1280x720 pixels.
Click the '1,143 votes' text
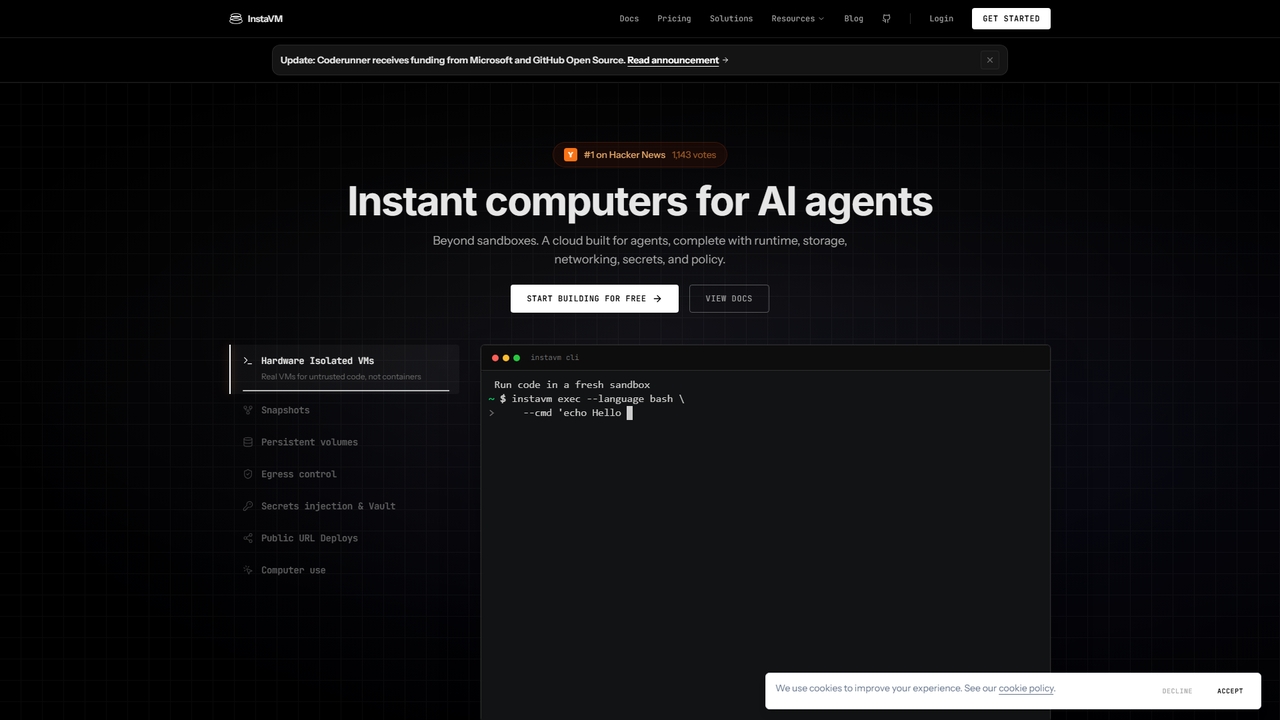694,155
